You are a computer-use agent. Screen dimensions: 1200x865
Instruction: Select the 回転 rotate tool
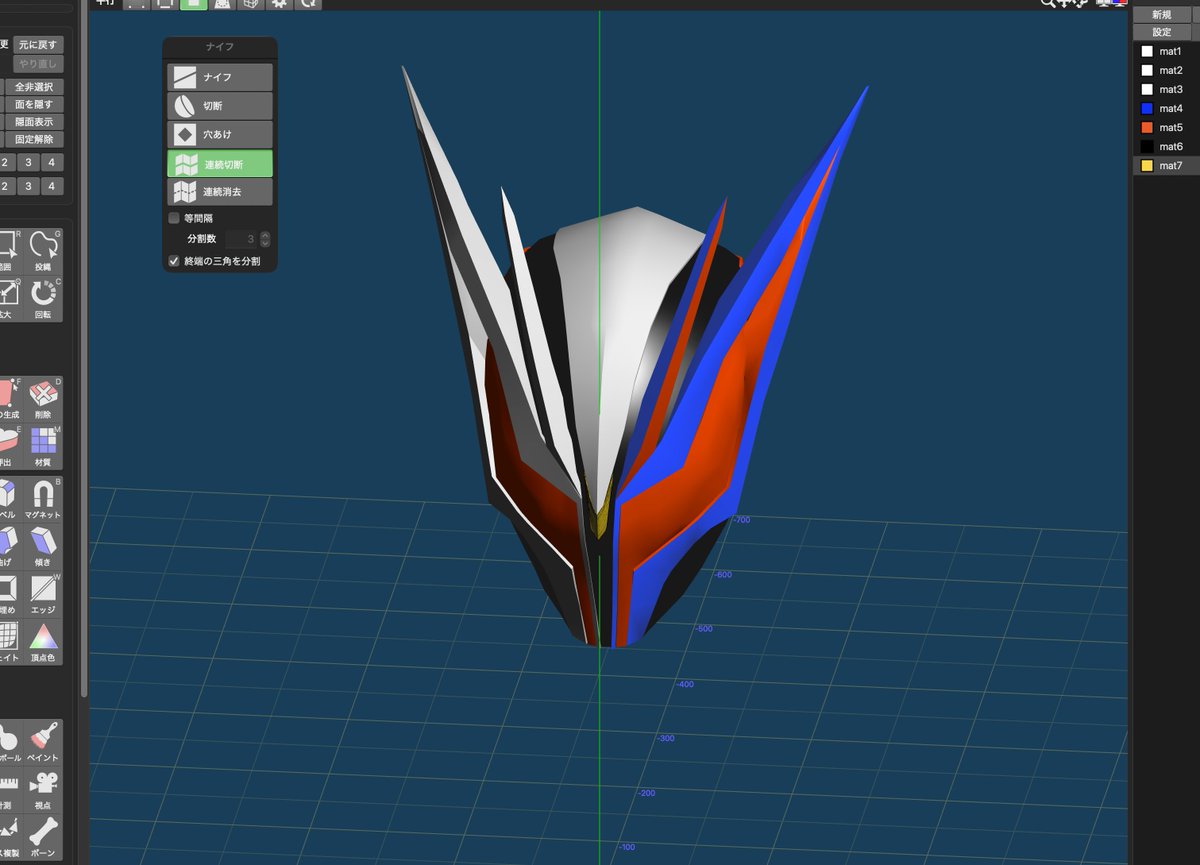43,299
